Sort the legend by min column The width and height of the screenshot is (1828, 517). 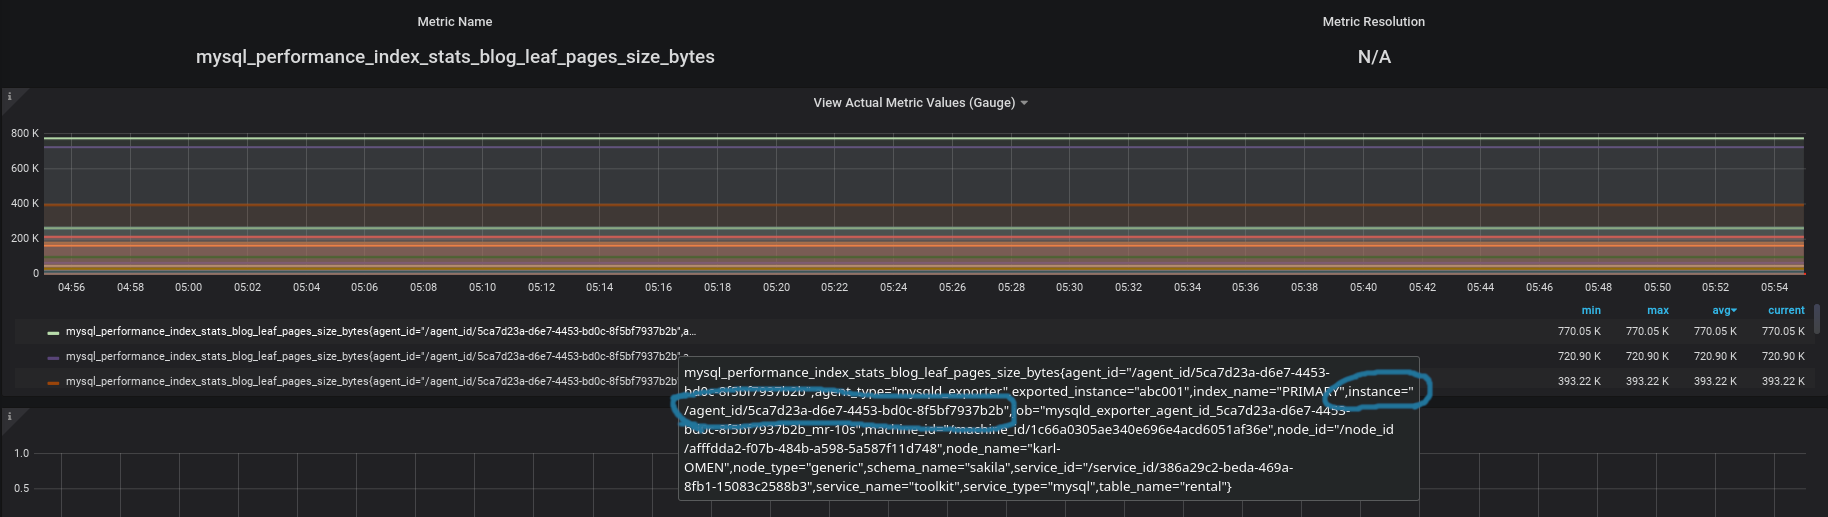[1590, 311]
